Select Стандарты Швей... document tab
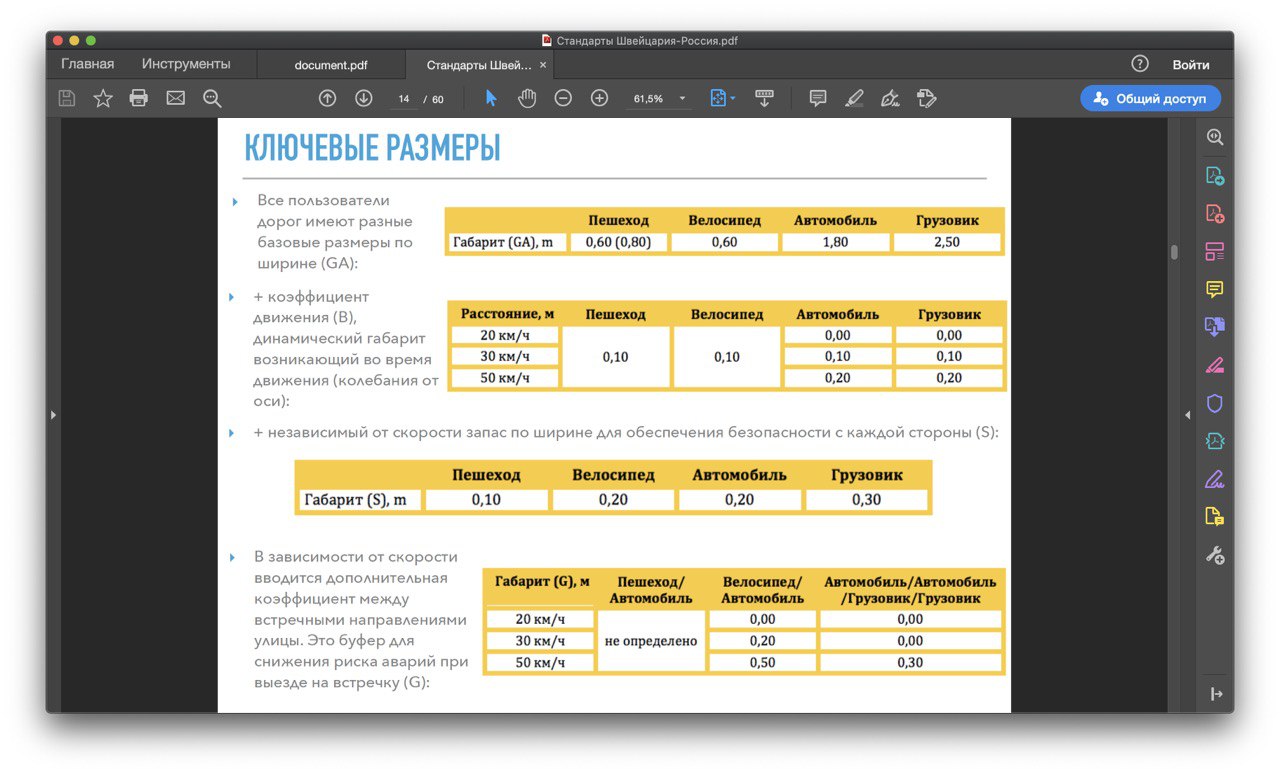The width and height of the screenshot is (1280, 774). point(479,65)
